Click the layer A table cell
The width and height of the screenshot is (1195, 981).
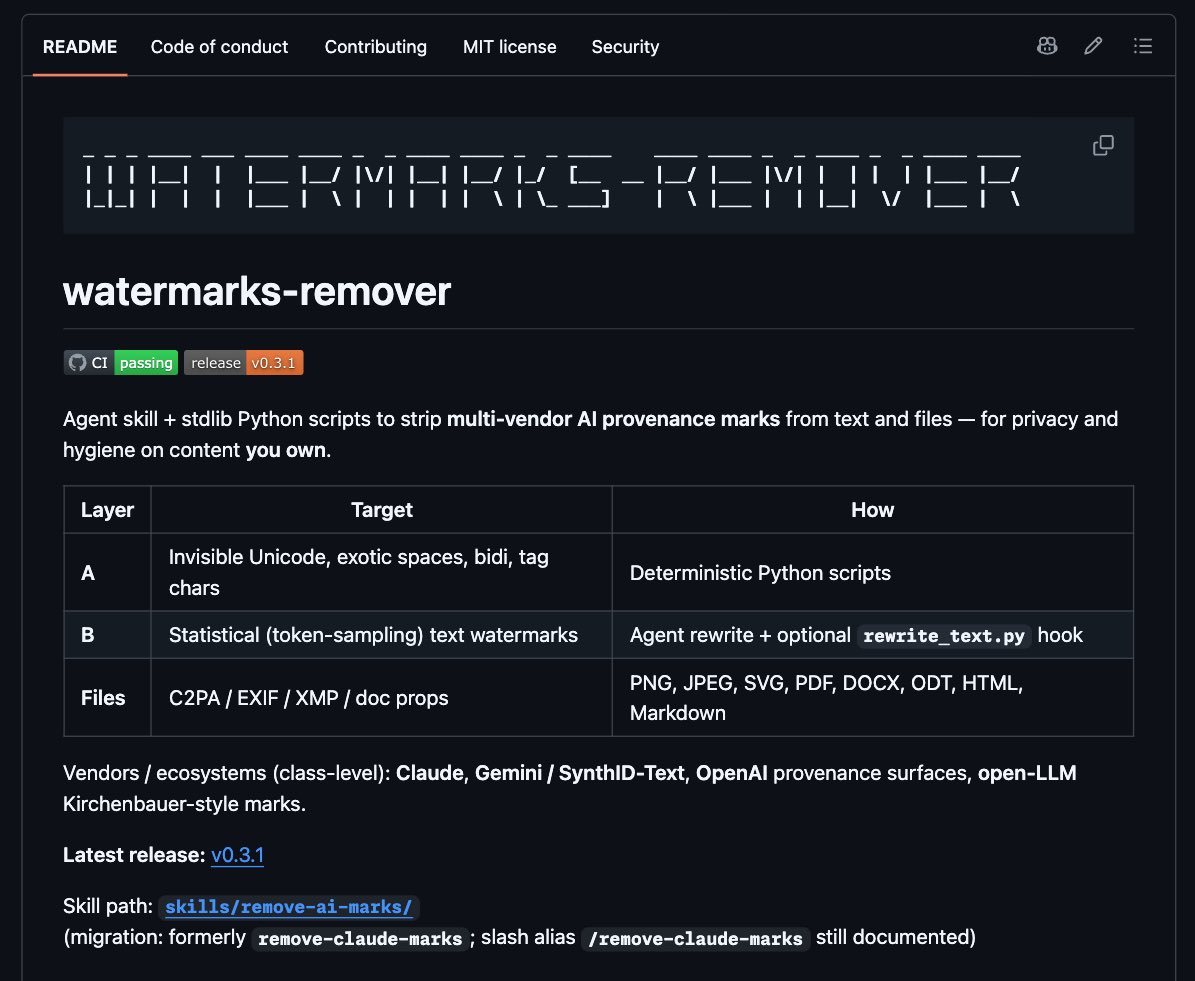[107, 572]
